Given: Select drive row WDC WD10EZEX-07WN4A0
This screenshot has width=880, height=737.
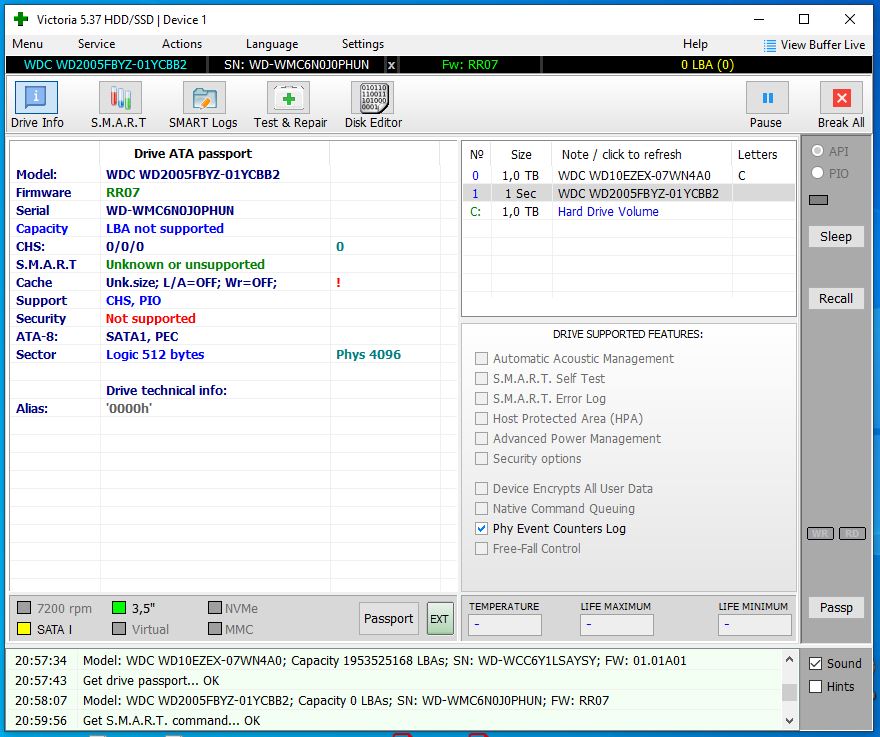Looking at the screenshot, I should 629,176.
